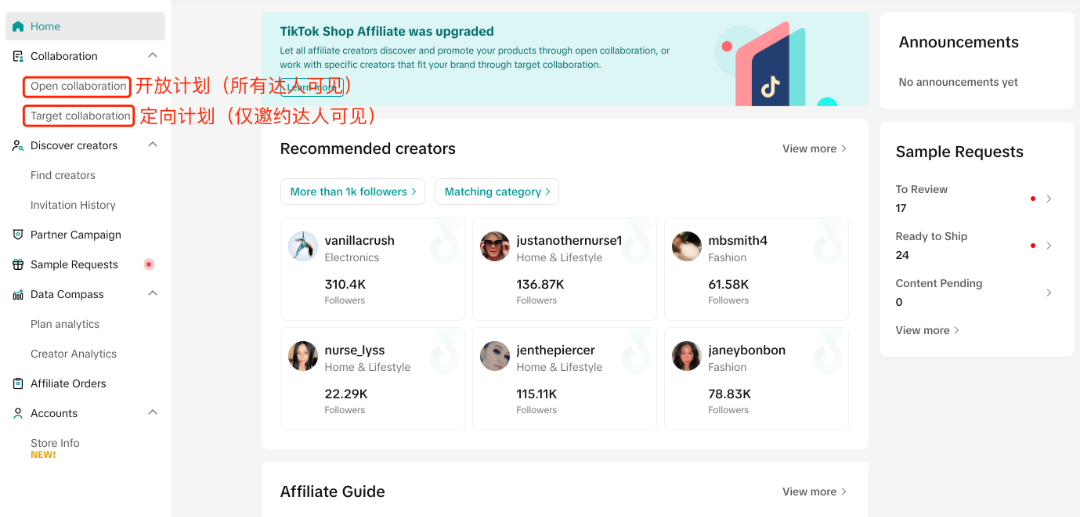The width and height of the screenshot is (1080, 517).
Task: Click the mbsmith4 creator name
Action: [x=738, y=240]
